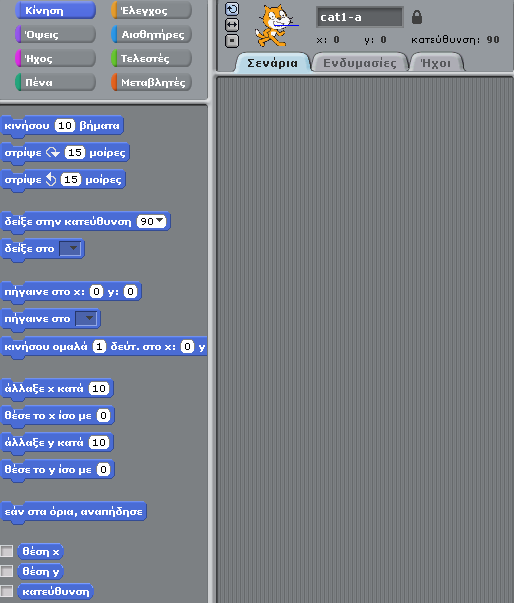Switch to the Ενδυμασίες tab
This screenshot has height=603, width=514.
click(x=359, y=63)
